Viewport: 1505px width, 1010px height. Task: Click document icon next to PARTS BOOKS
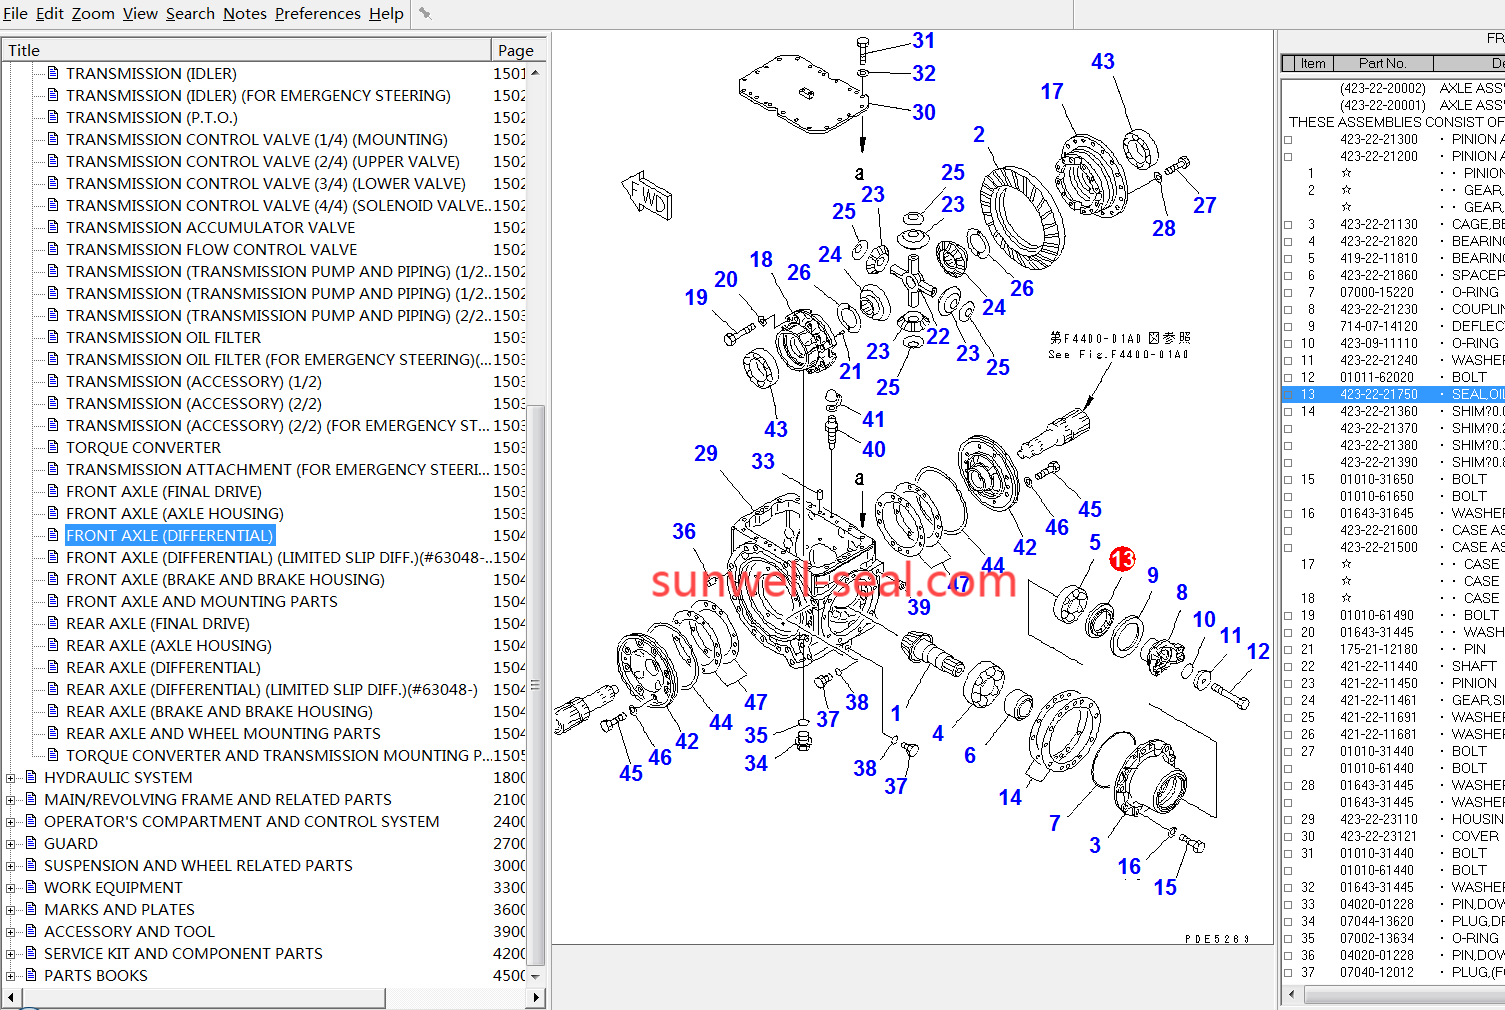click(x=31, y=976)
